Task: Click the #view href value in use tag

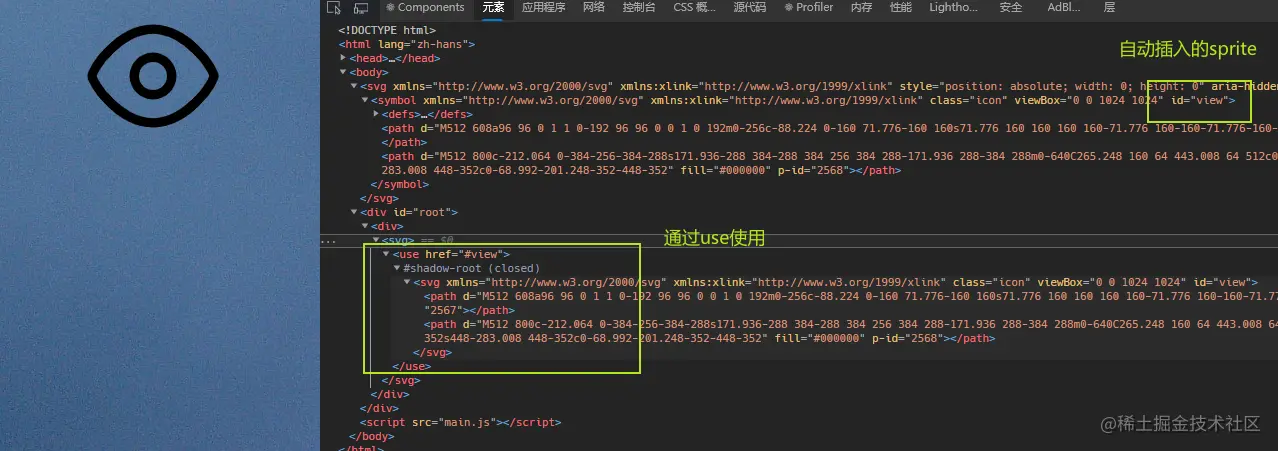Action: 482,254
